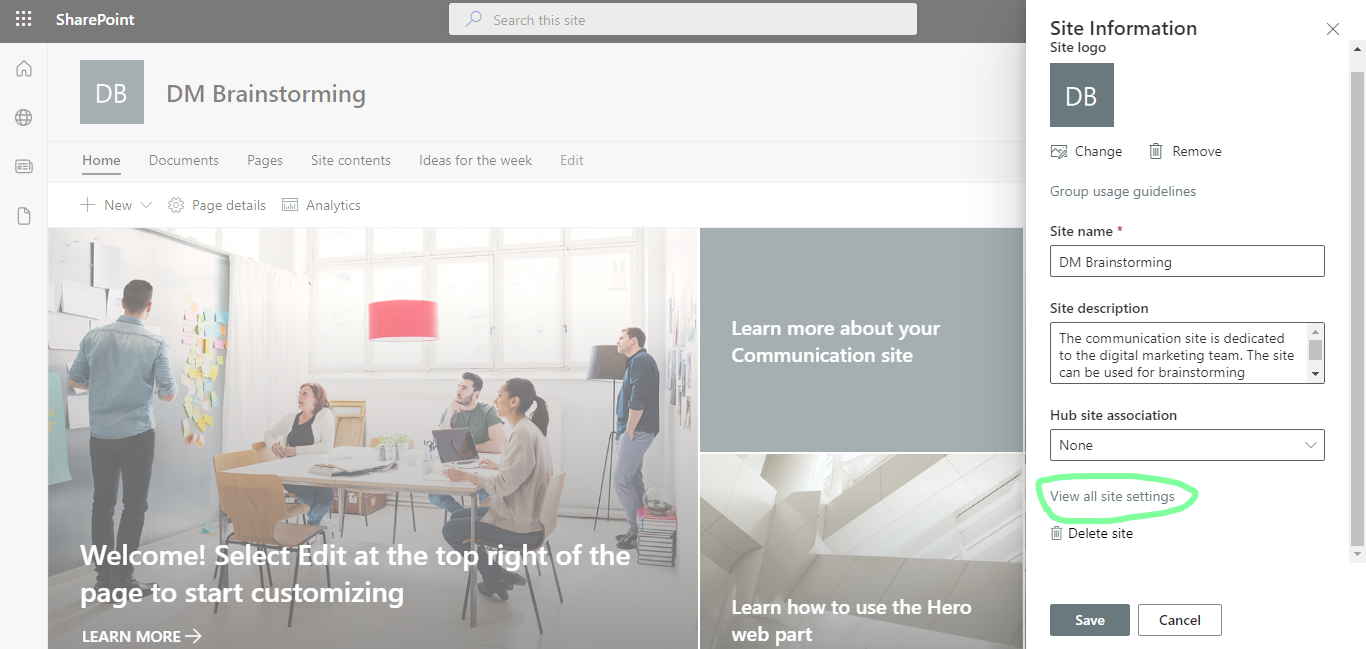Click the Delete site trash icon

coord(1055,533)
